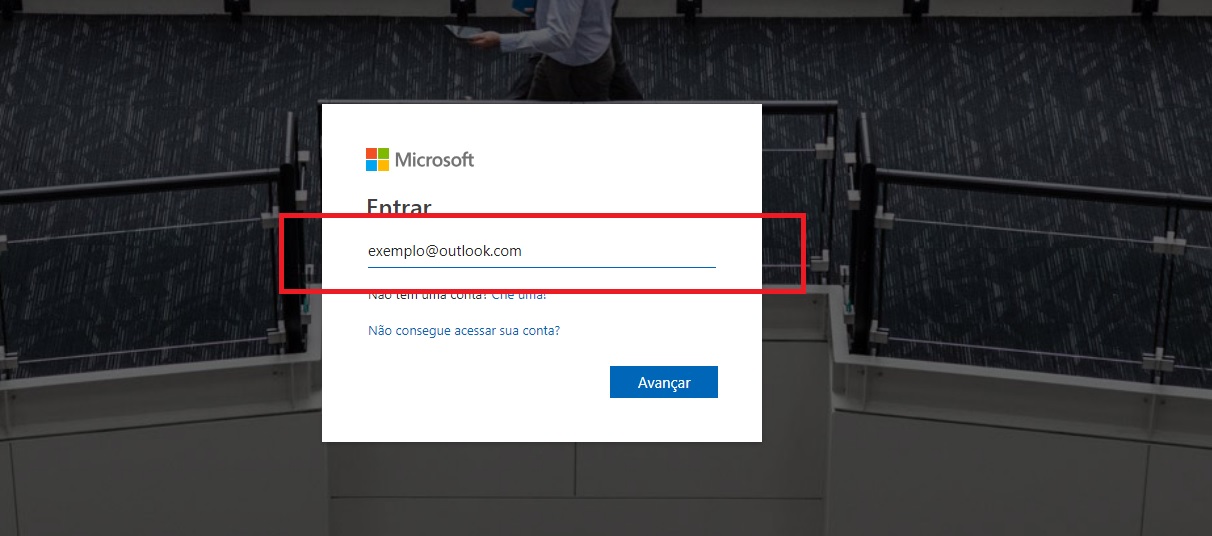Open "Não consegue acessar sua conta?" link

point(464,330)
